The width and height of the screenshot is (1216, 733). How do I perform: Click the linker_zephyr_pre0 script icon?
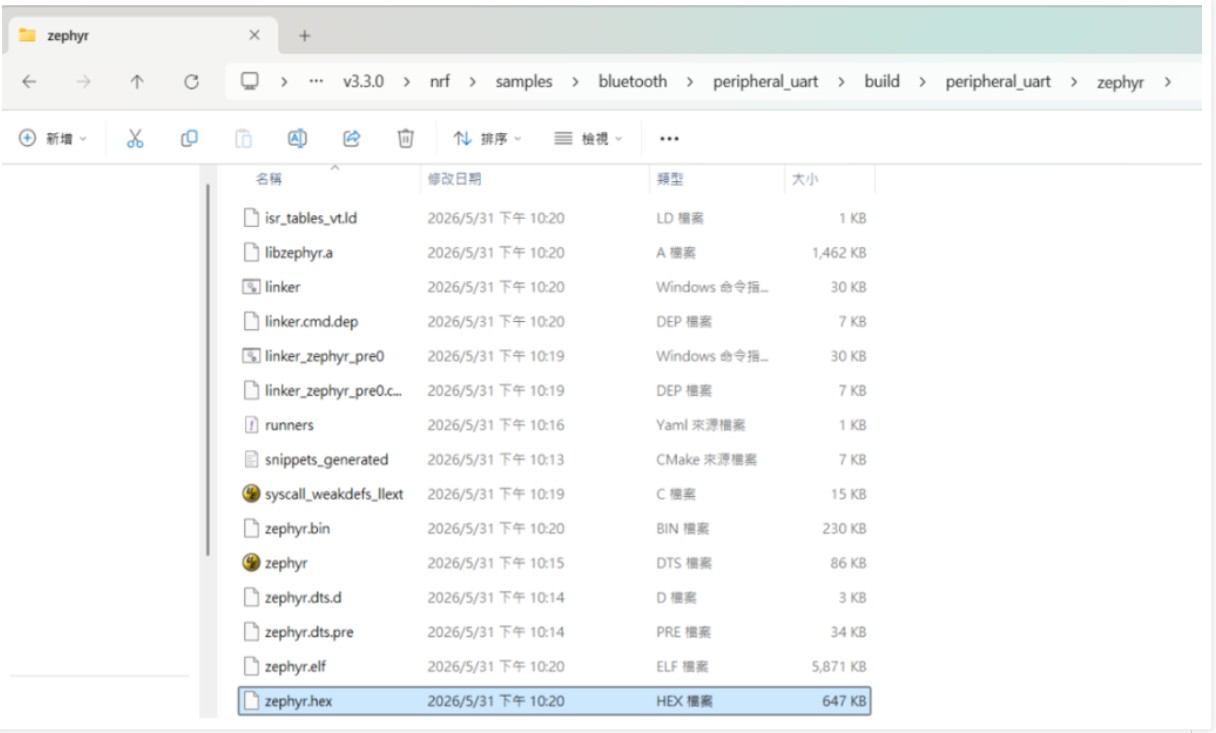pyautogui.click(x=251, y=356)
